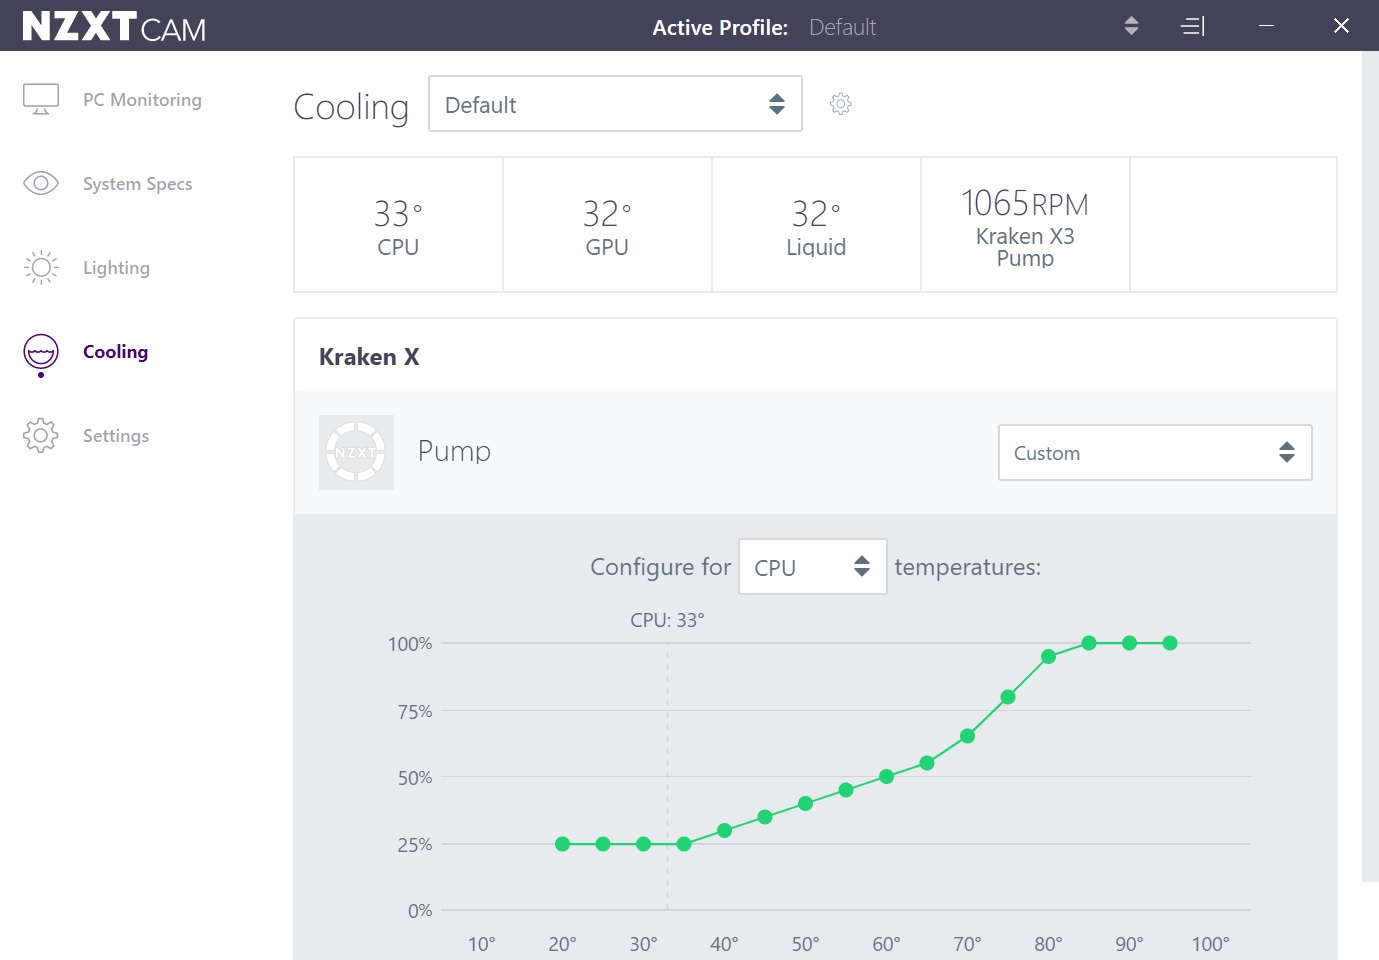Select the fan curve point at 45°

tap(765, 817)
